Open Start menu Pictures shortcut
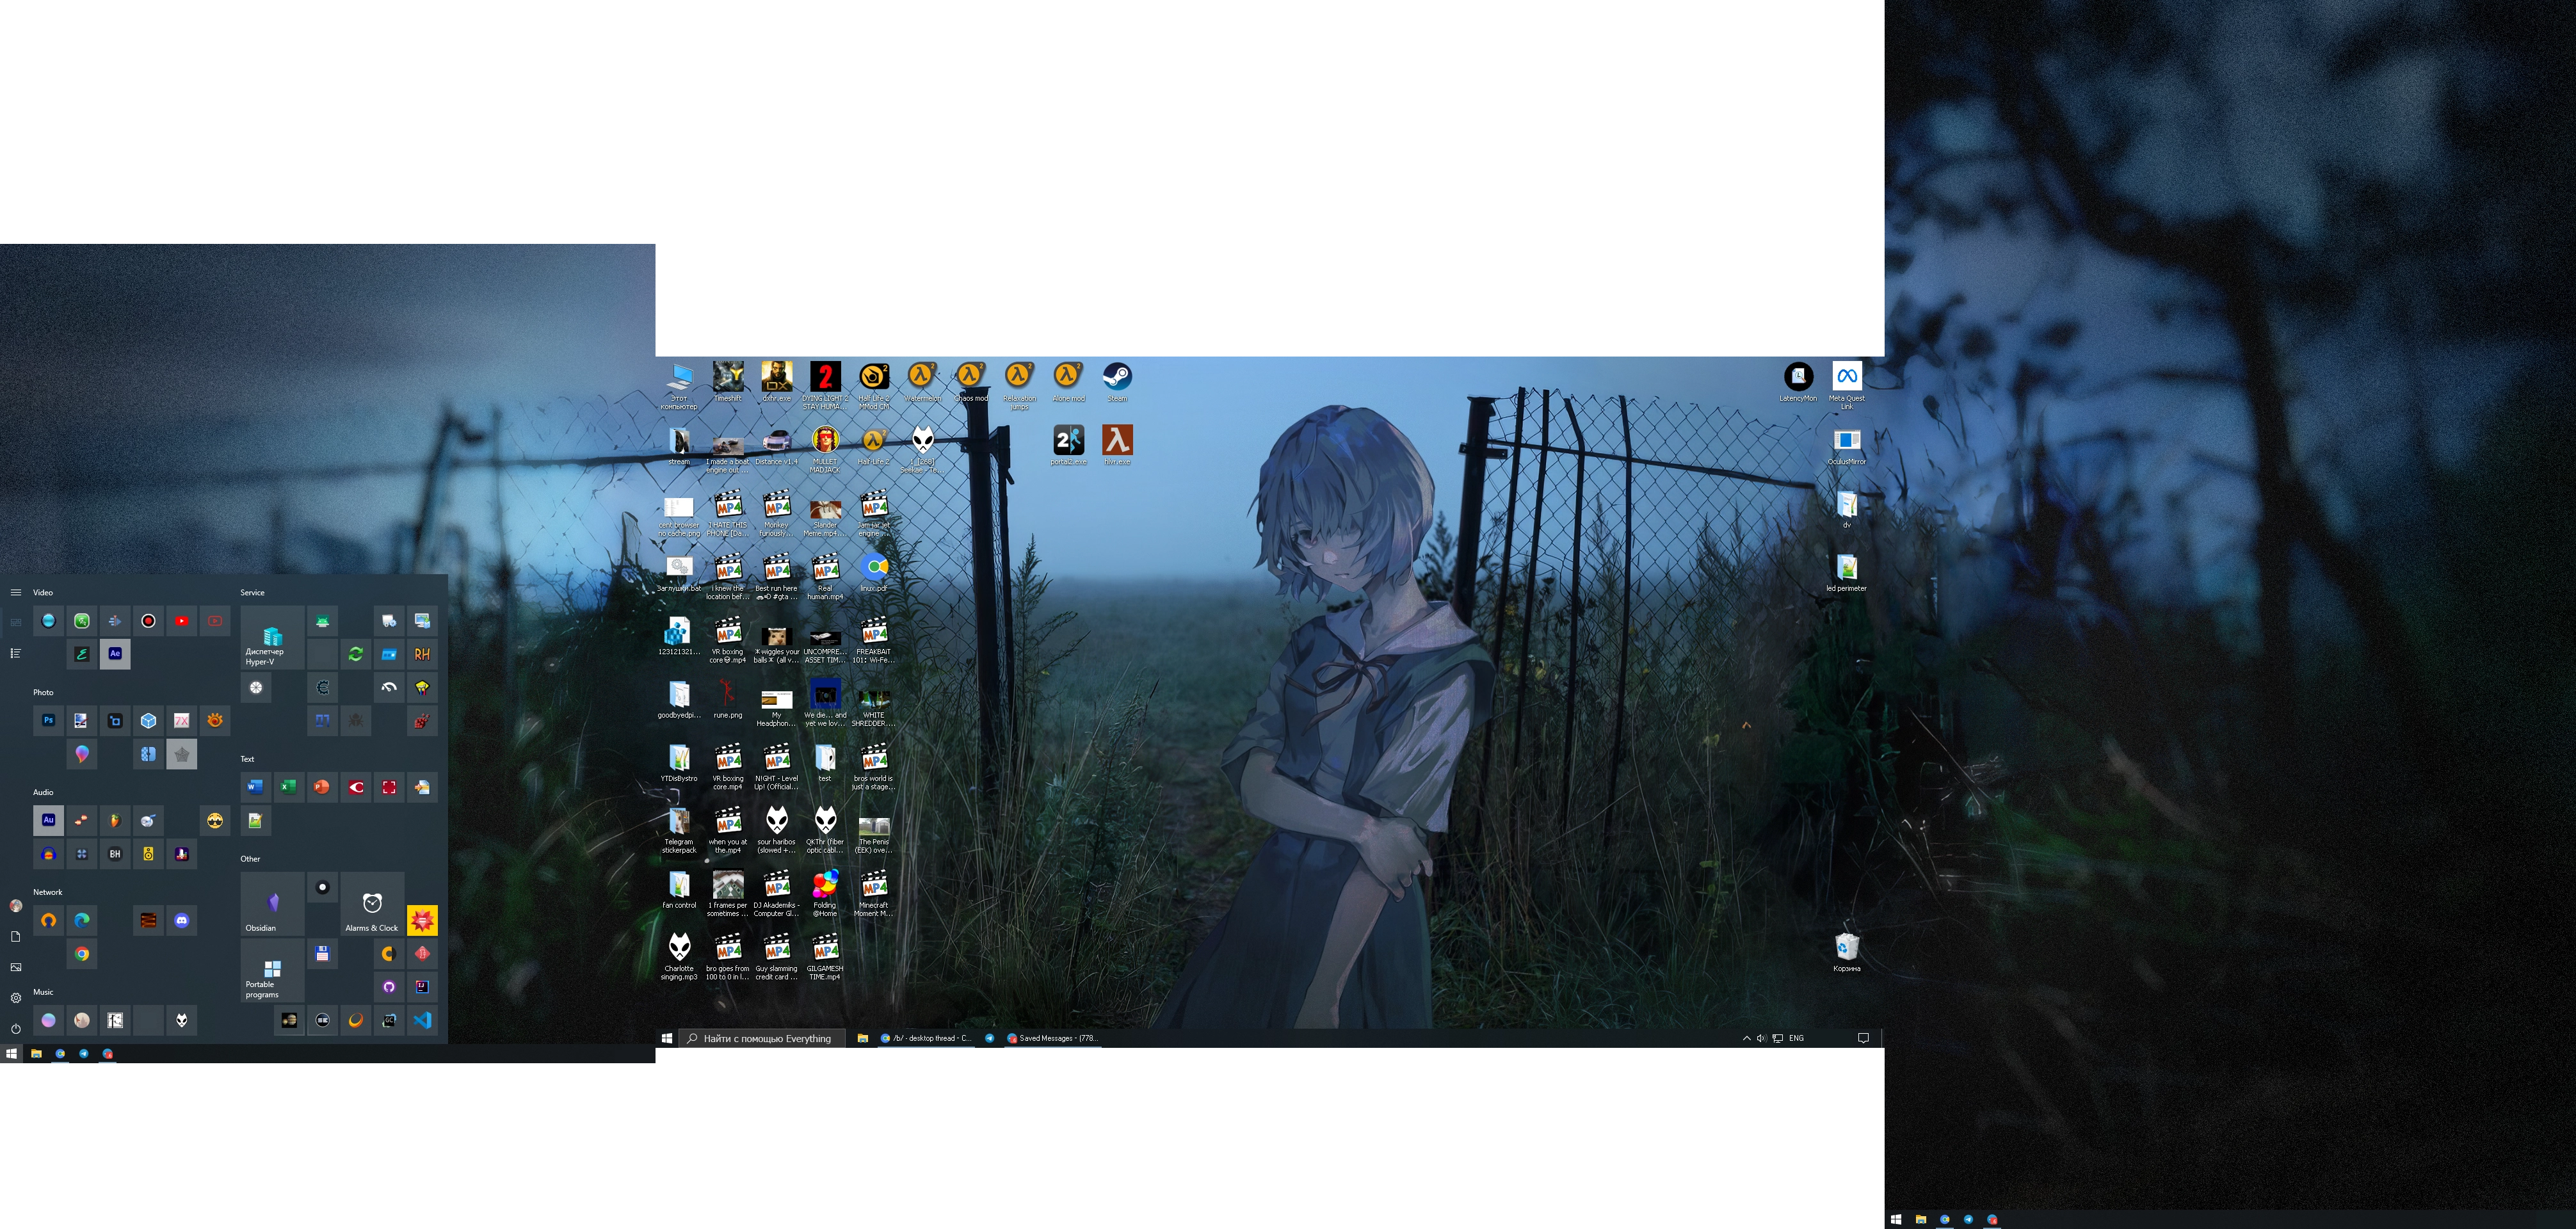This screenshot has width=2576, height=1229. 16,967
